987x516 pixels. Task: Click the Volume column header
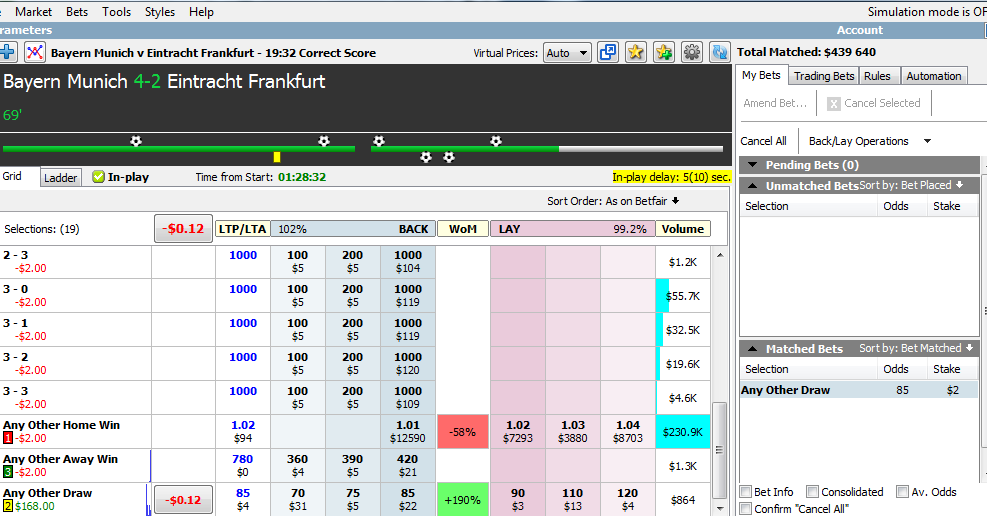(683, 229)
